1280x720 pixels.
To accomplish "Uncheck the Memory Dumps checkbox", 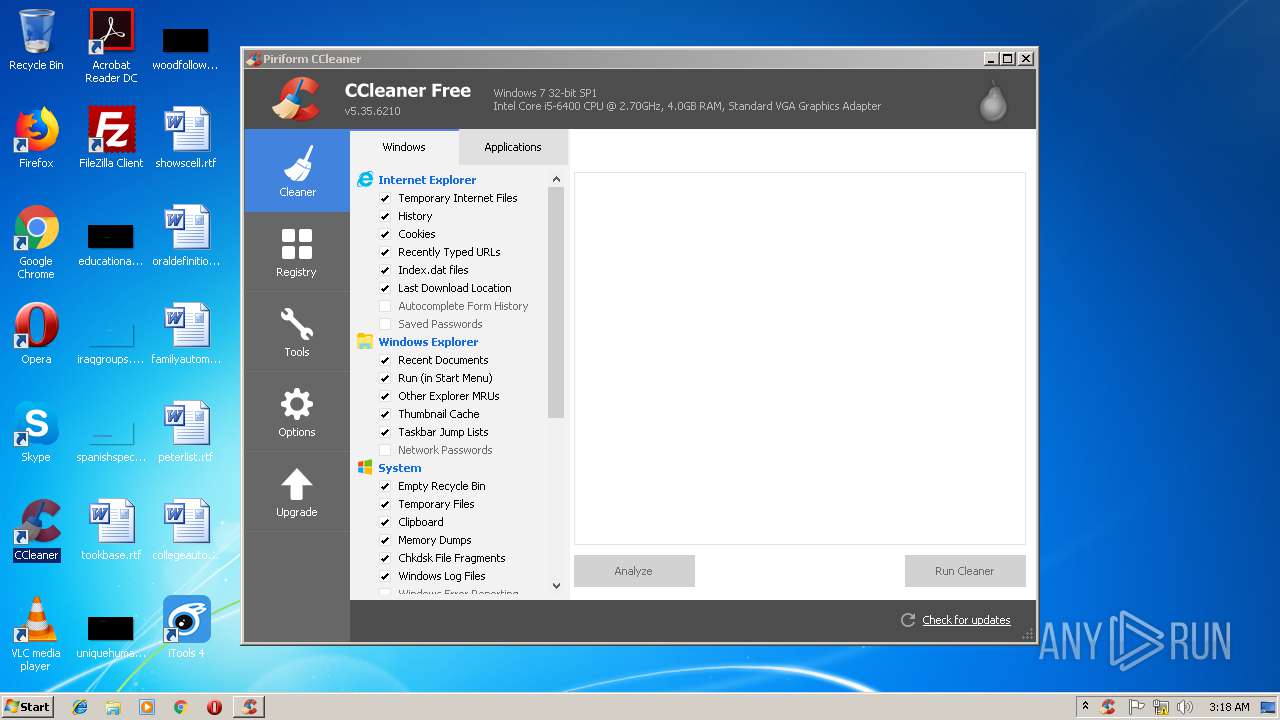I will [385, 540].
